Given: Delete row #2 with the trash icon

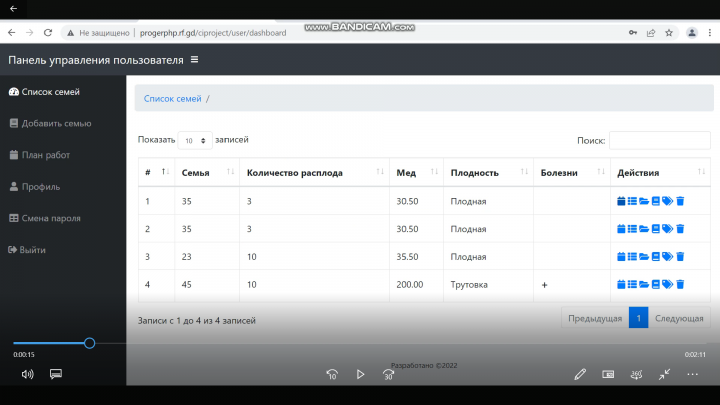Looking at the screenshot, I should [x=680, y=229].
